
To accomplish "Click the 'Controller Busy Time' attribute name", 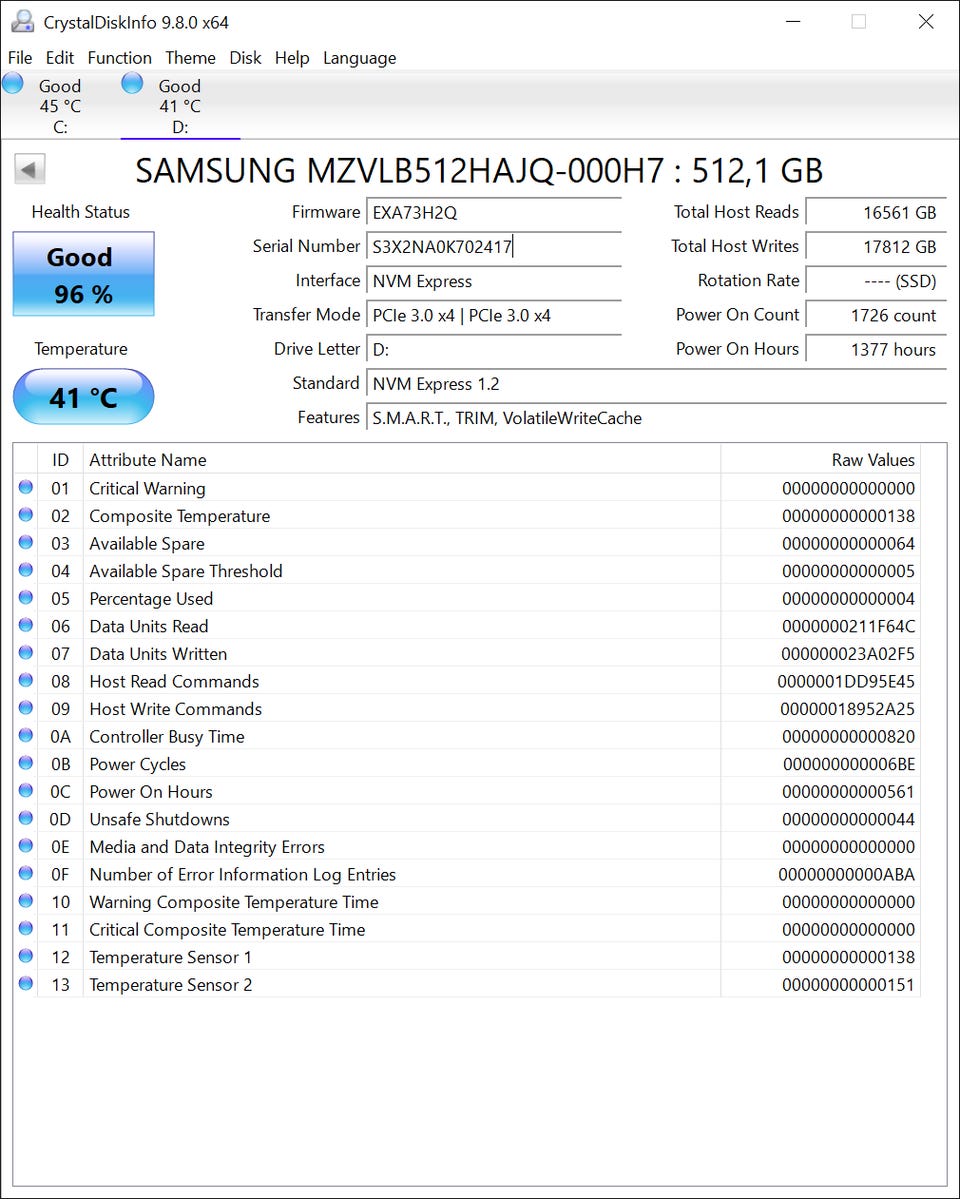I will coord(167,736).
